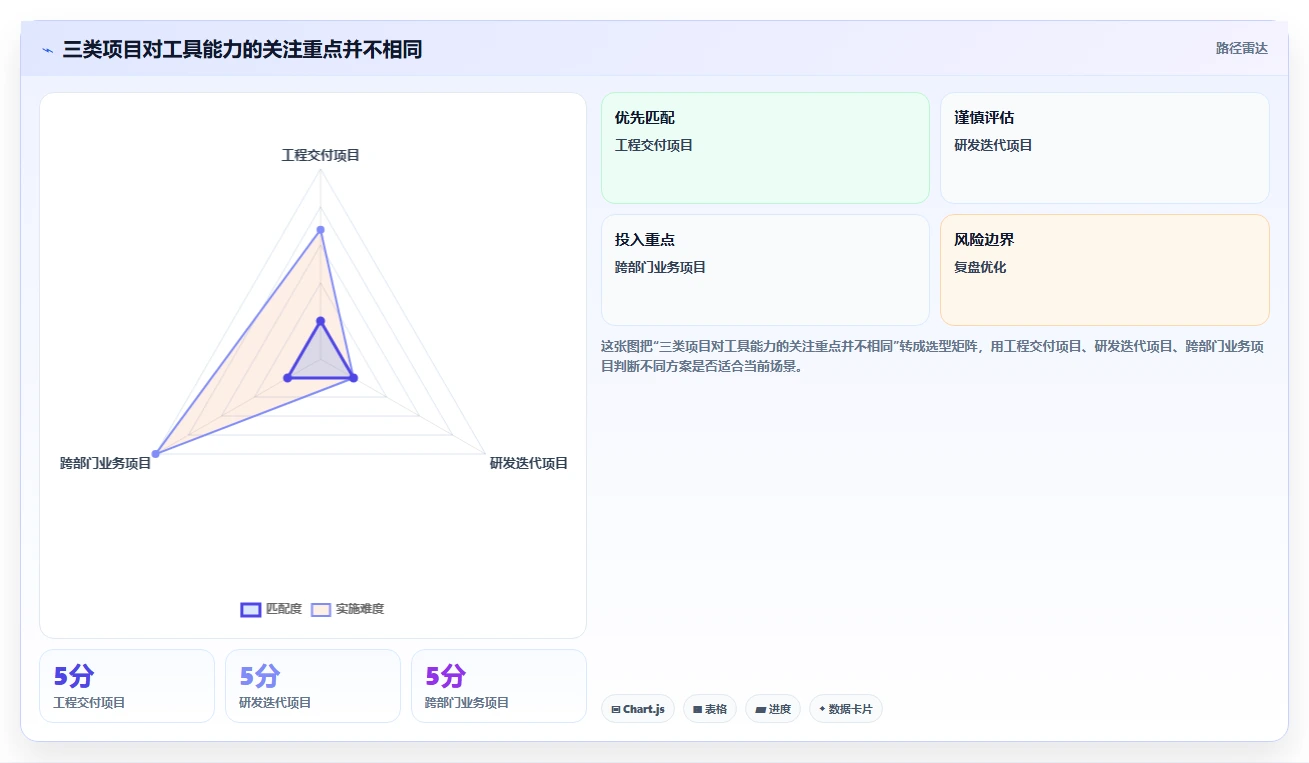The width and height of the screenshot is (1309, 763).
Task: Open the Chart.js tag
Action: point(638,709)
